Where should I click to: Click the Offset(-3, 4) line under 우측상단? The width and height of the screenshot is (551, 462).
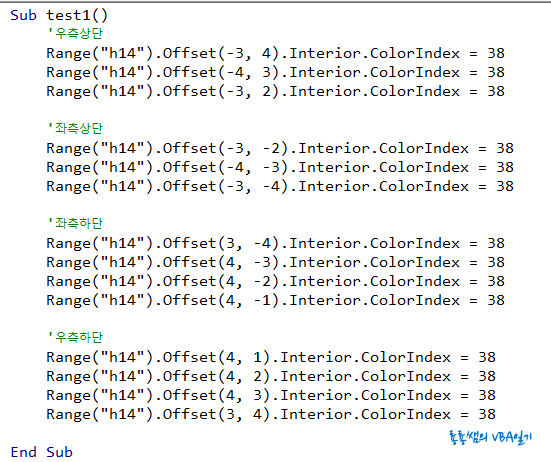coord(276,53)
